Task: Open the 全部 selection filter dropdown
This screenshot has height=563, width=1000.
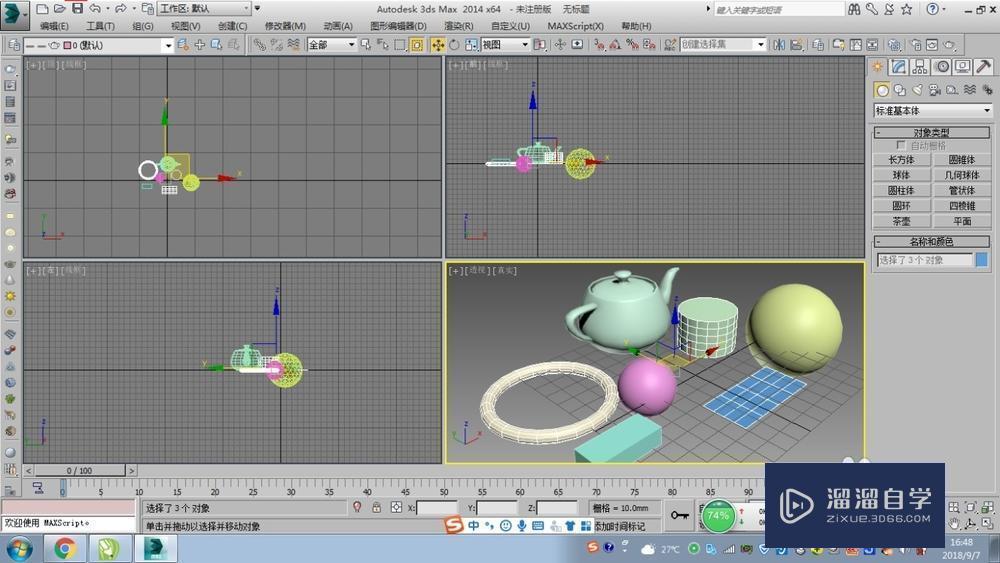Action: (331, 45)
